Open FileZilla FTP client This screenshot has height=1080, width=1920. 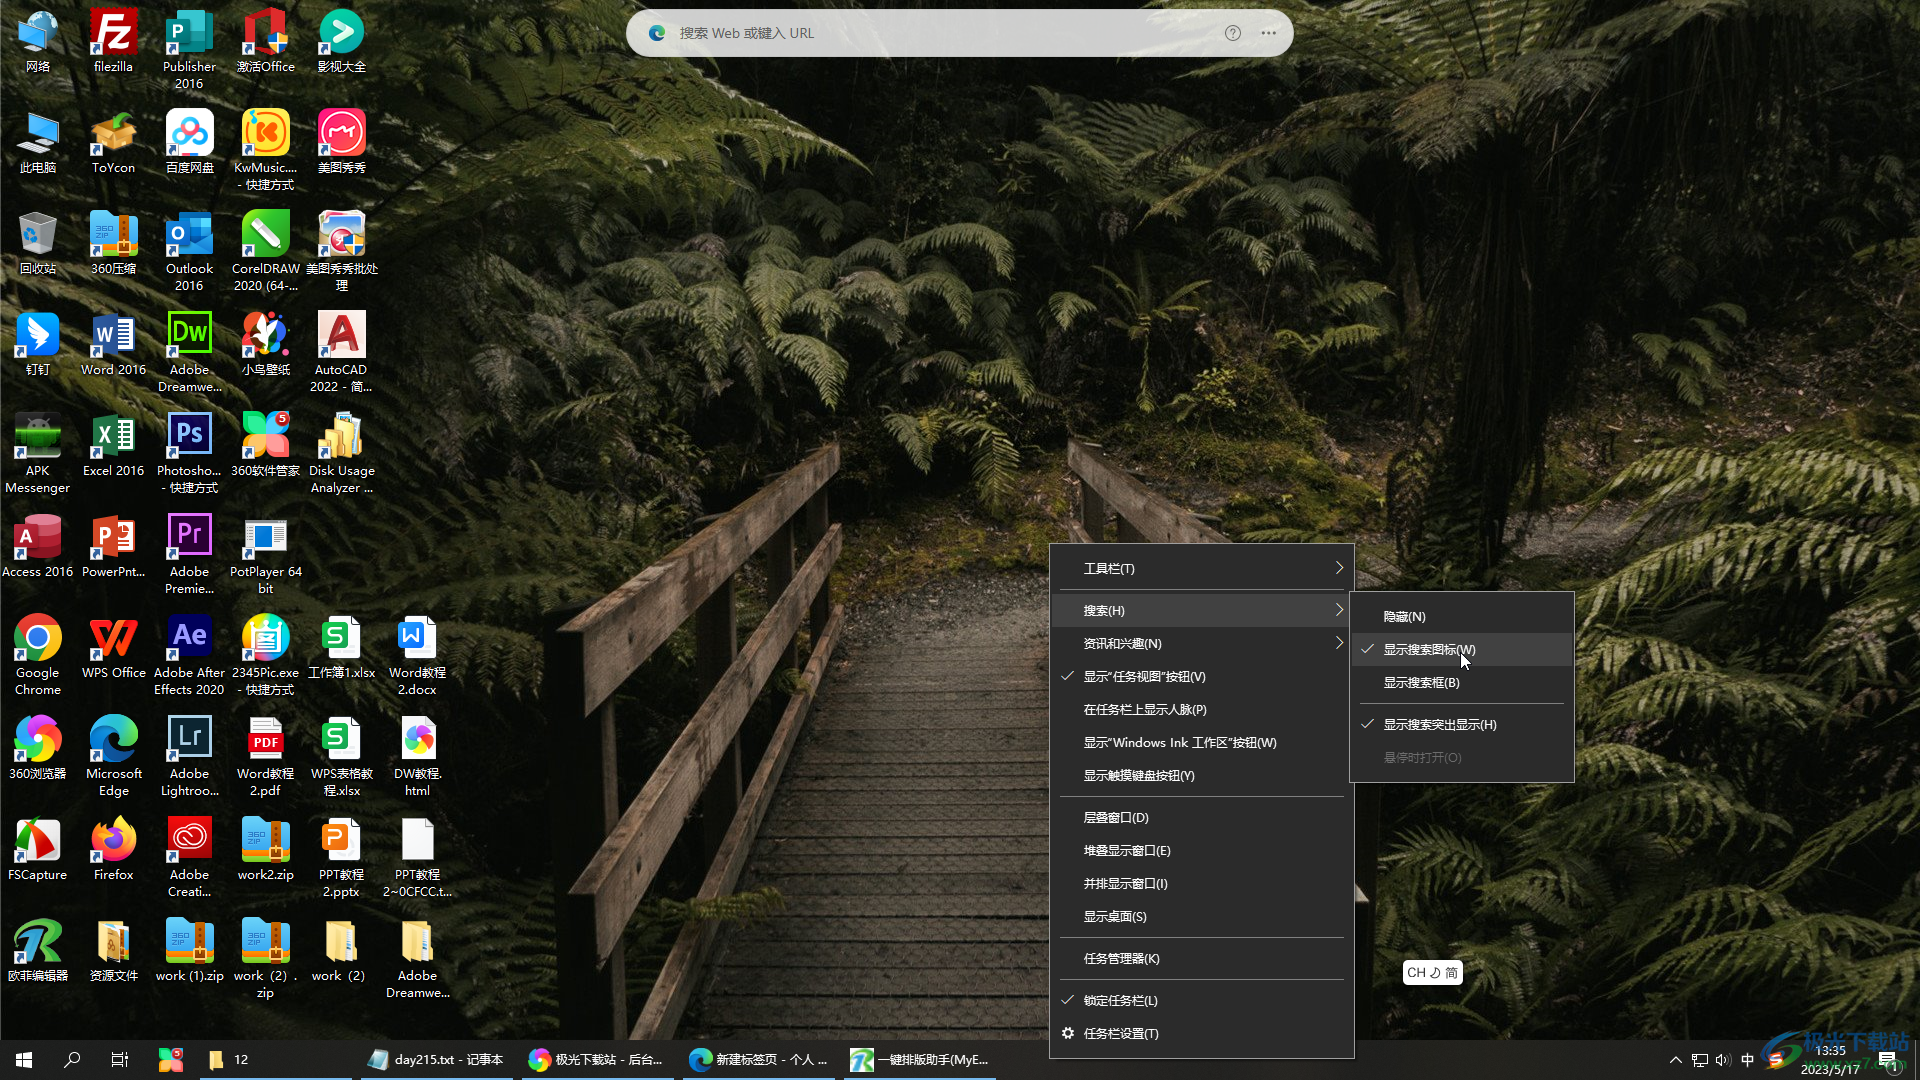click(112, 40)
